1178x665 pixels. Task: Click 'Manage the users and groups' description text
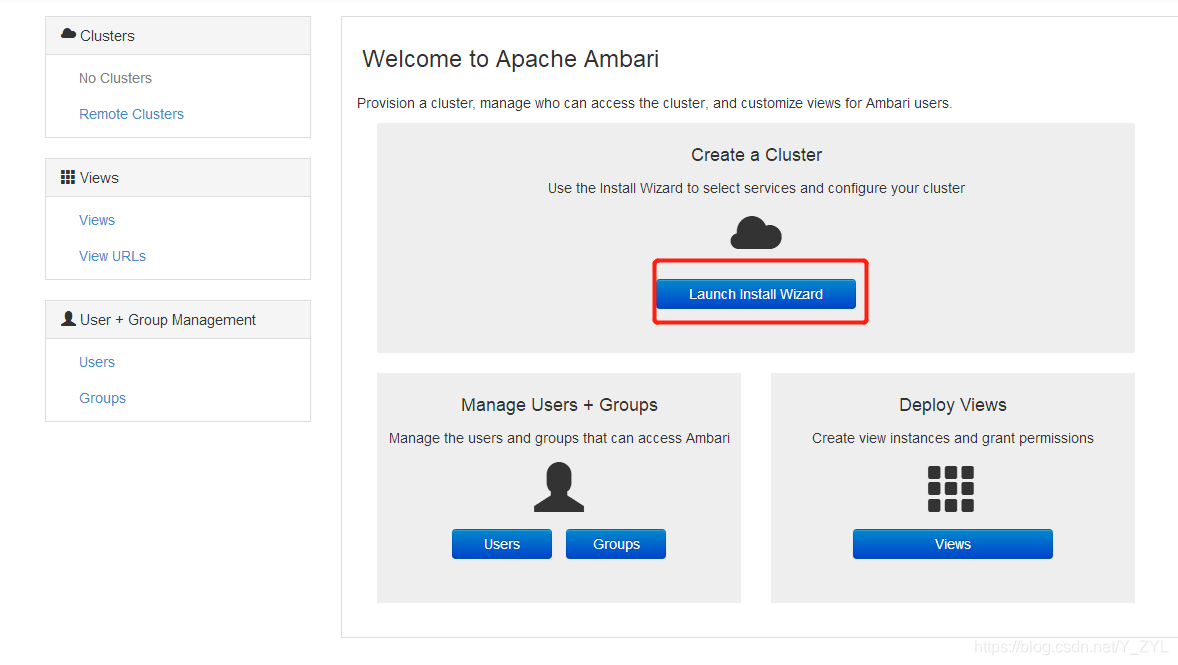pyautogui.click(x=559, y=438)
